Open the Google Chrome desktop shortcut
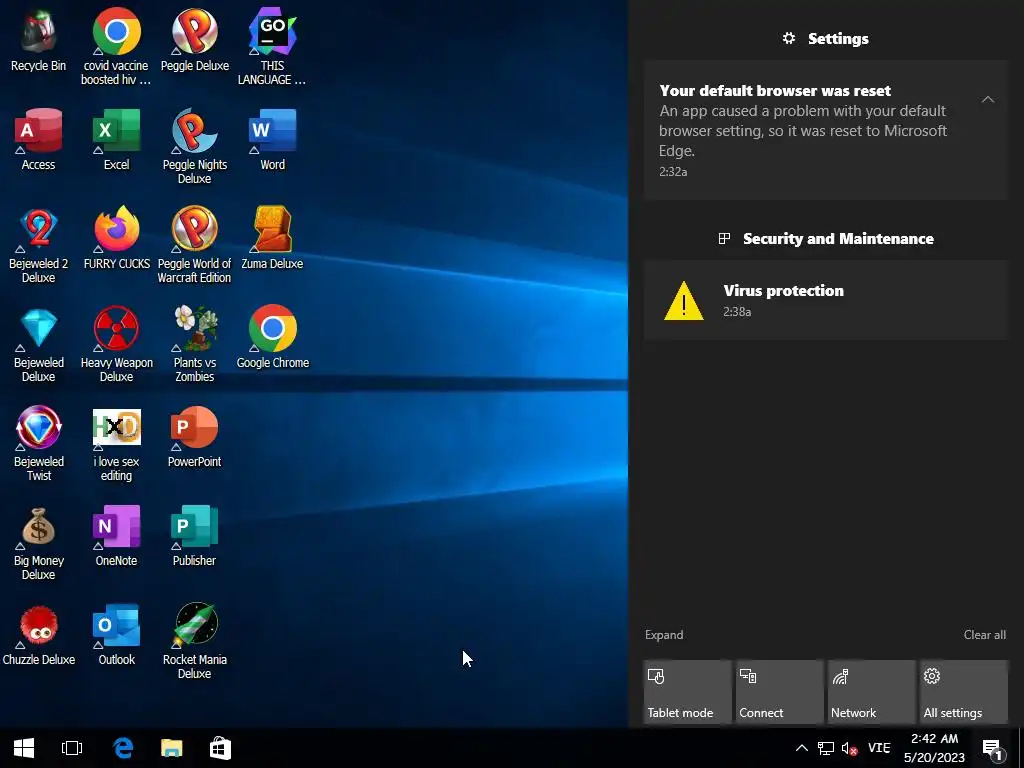 [x=272, y=338]
